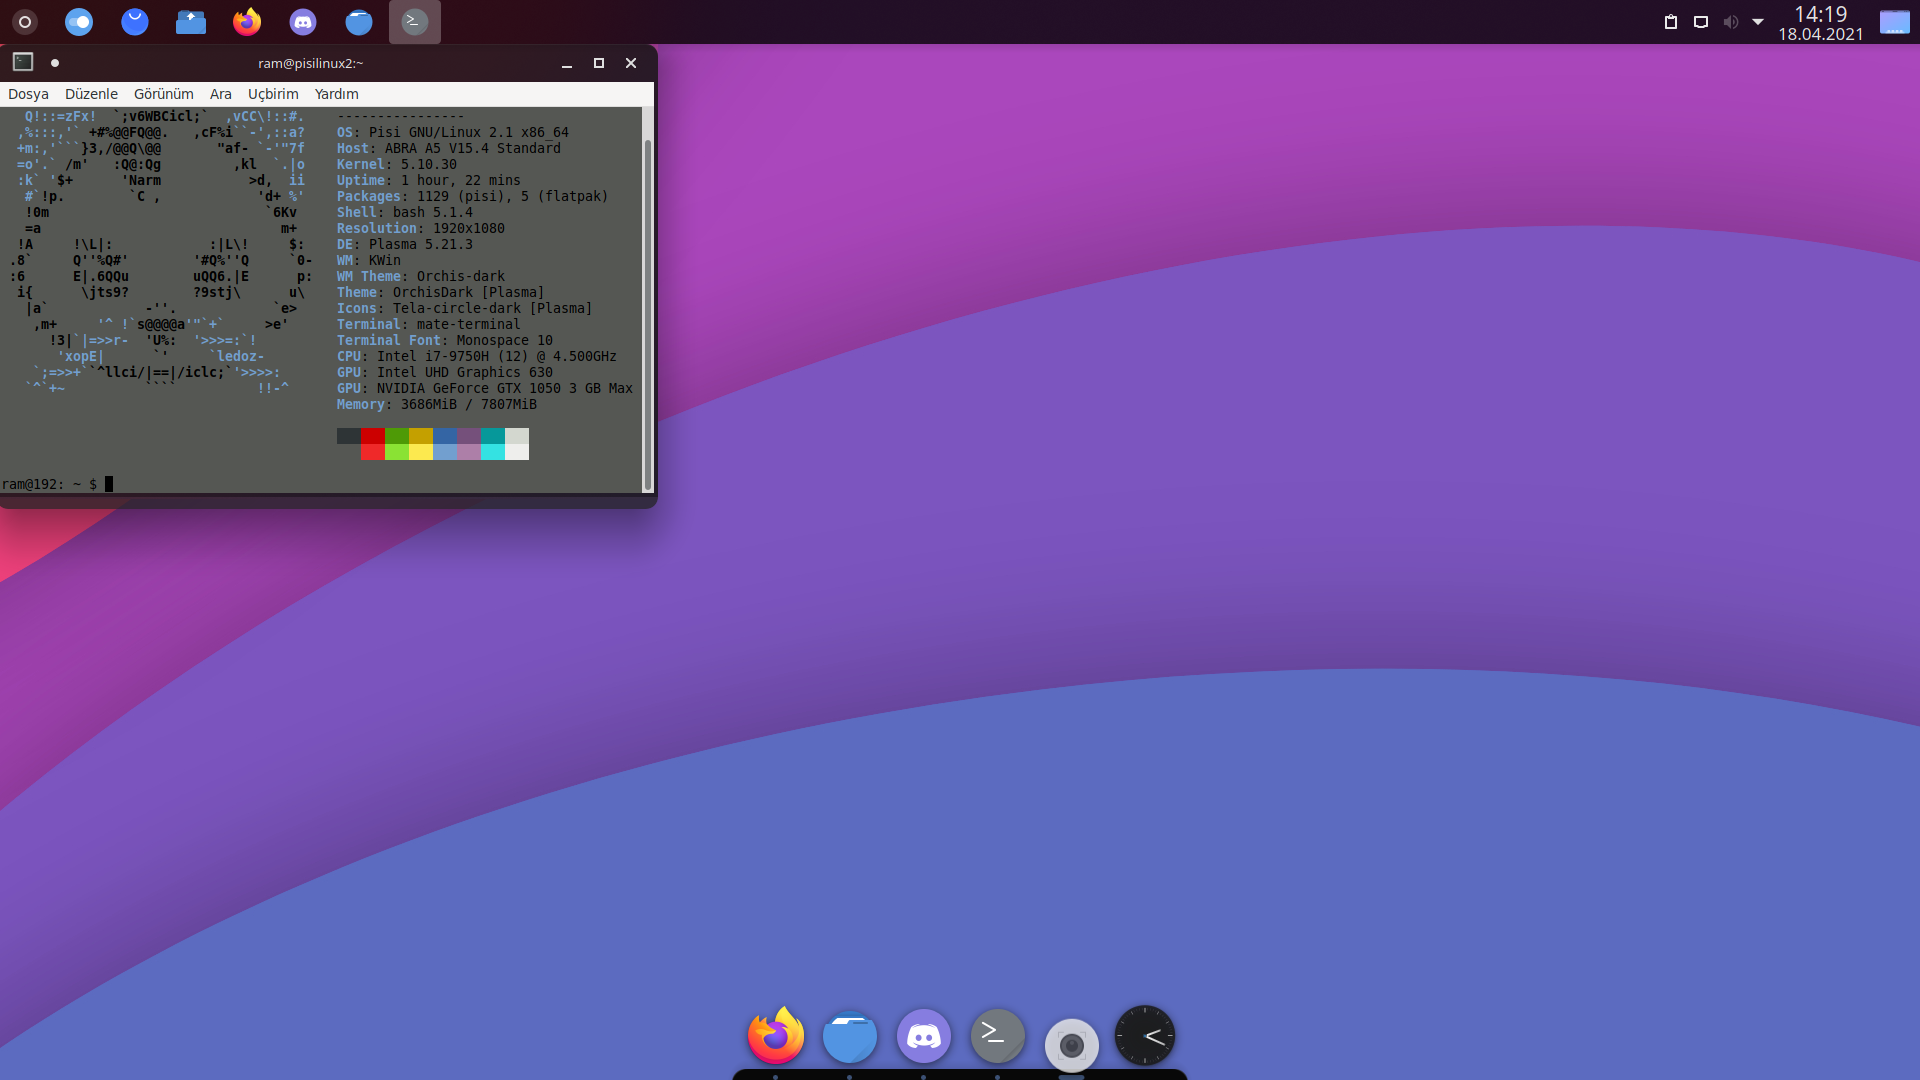Open the terminal window menu icon in the titlebar
Screen dimensions: 1920x1080
23,62
